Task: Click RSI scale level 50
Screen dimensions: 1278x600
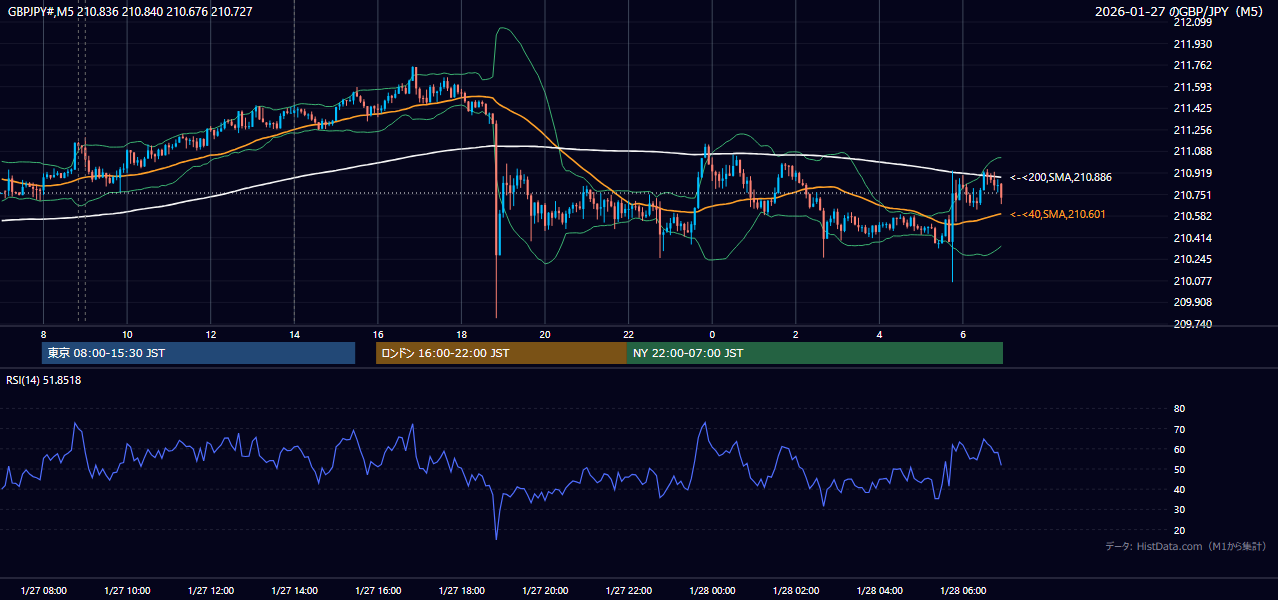Action: click(x=1179, y=469)
